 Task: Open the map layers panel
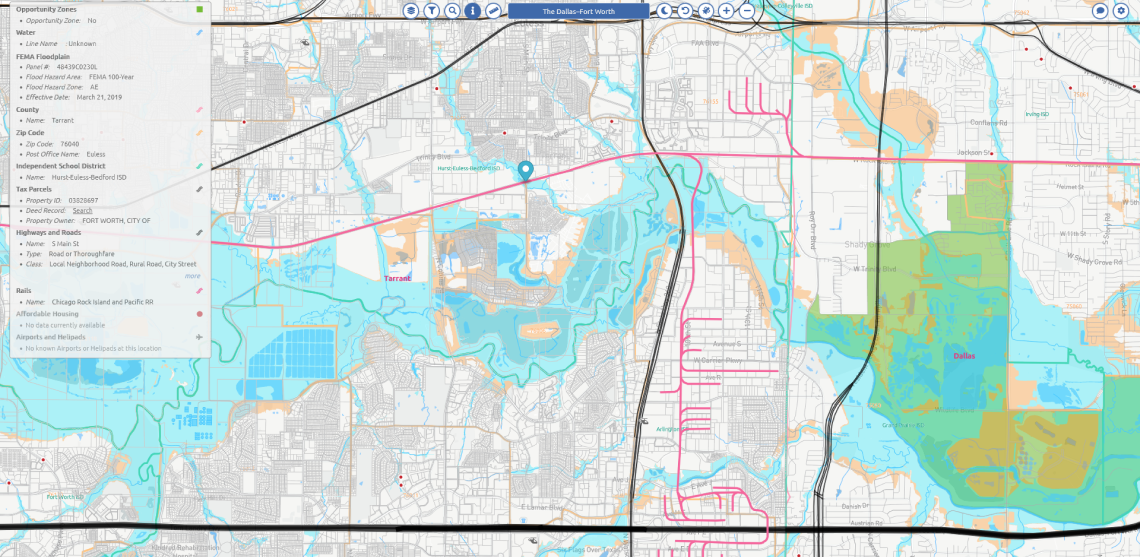coord(411,11)
